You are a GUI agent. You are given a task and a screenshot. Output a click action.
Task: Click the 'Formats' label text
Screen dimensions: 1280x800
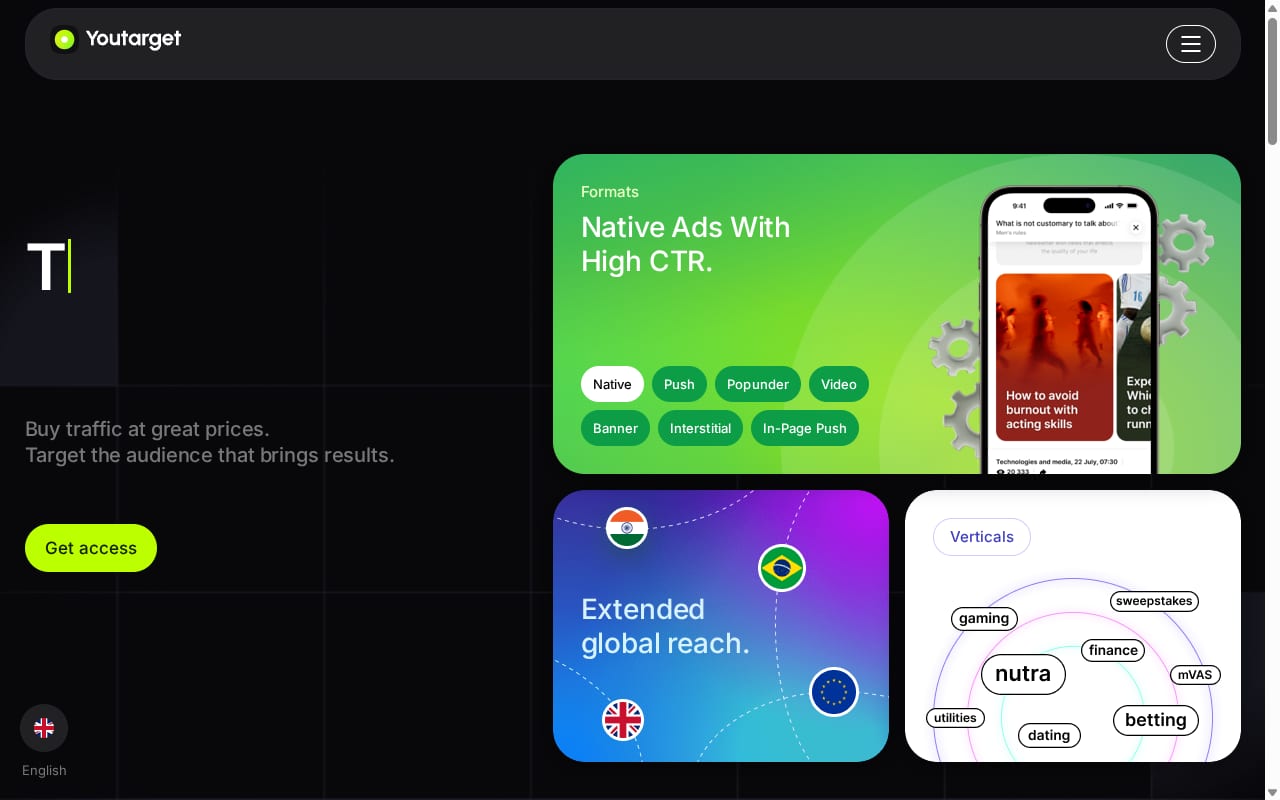(610, 192)
